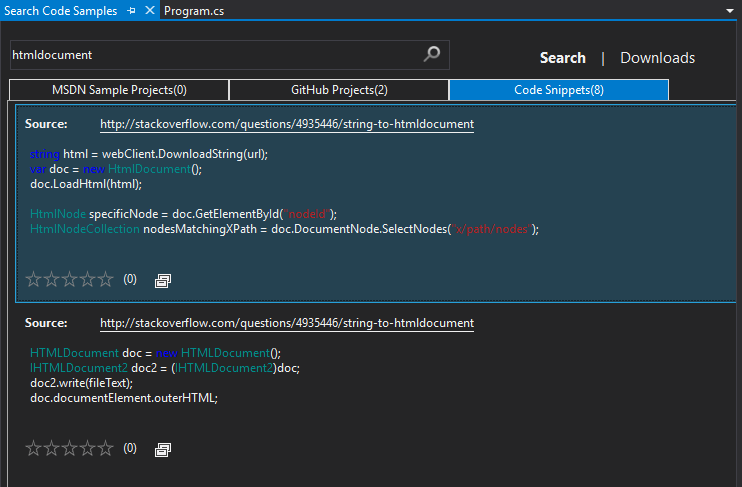Switch to the Program.cs tab

[x=194, y=11]
